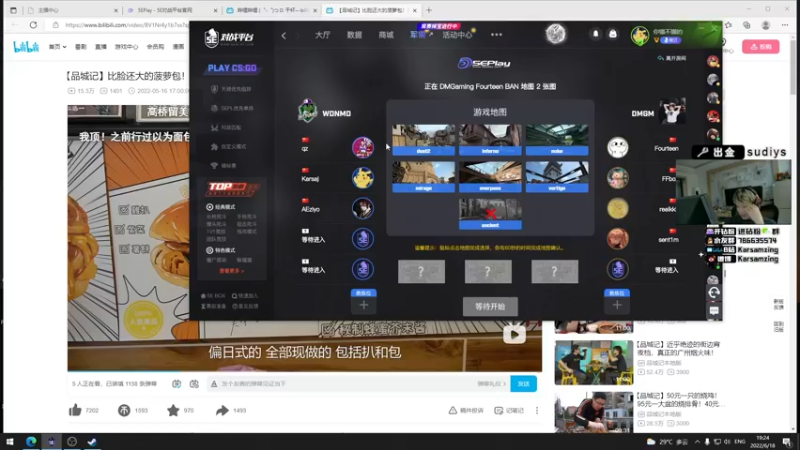Open the Windows Start menu
800x450 pixels.
[10, 442]
